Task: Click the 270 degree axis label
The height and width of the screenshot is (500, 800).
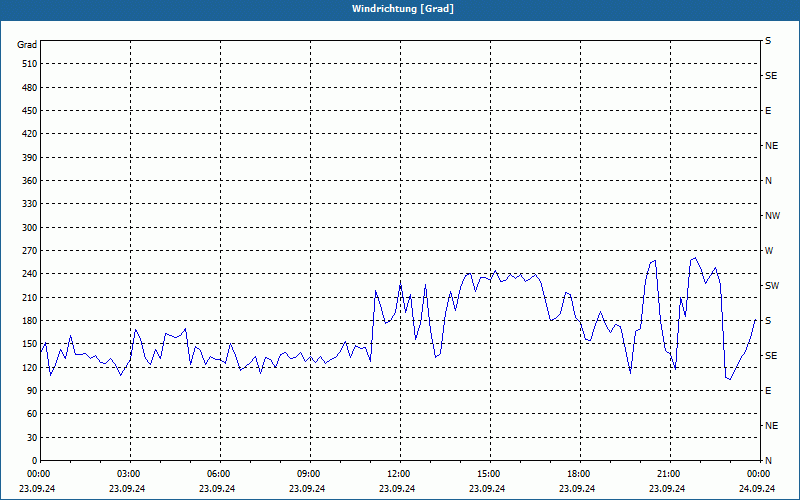Action: pos(30,251)
